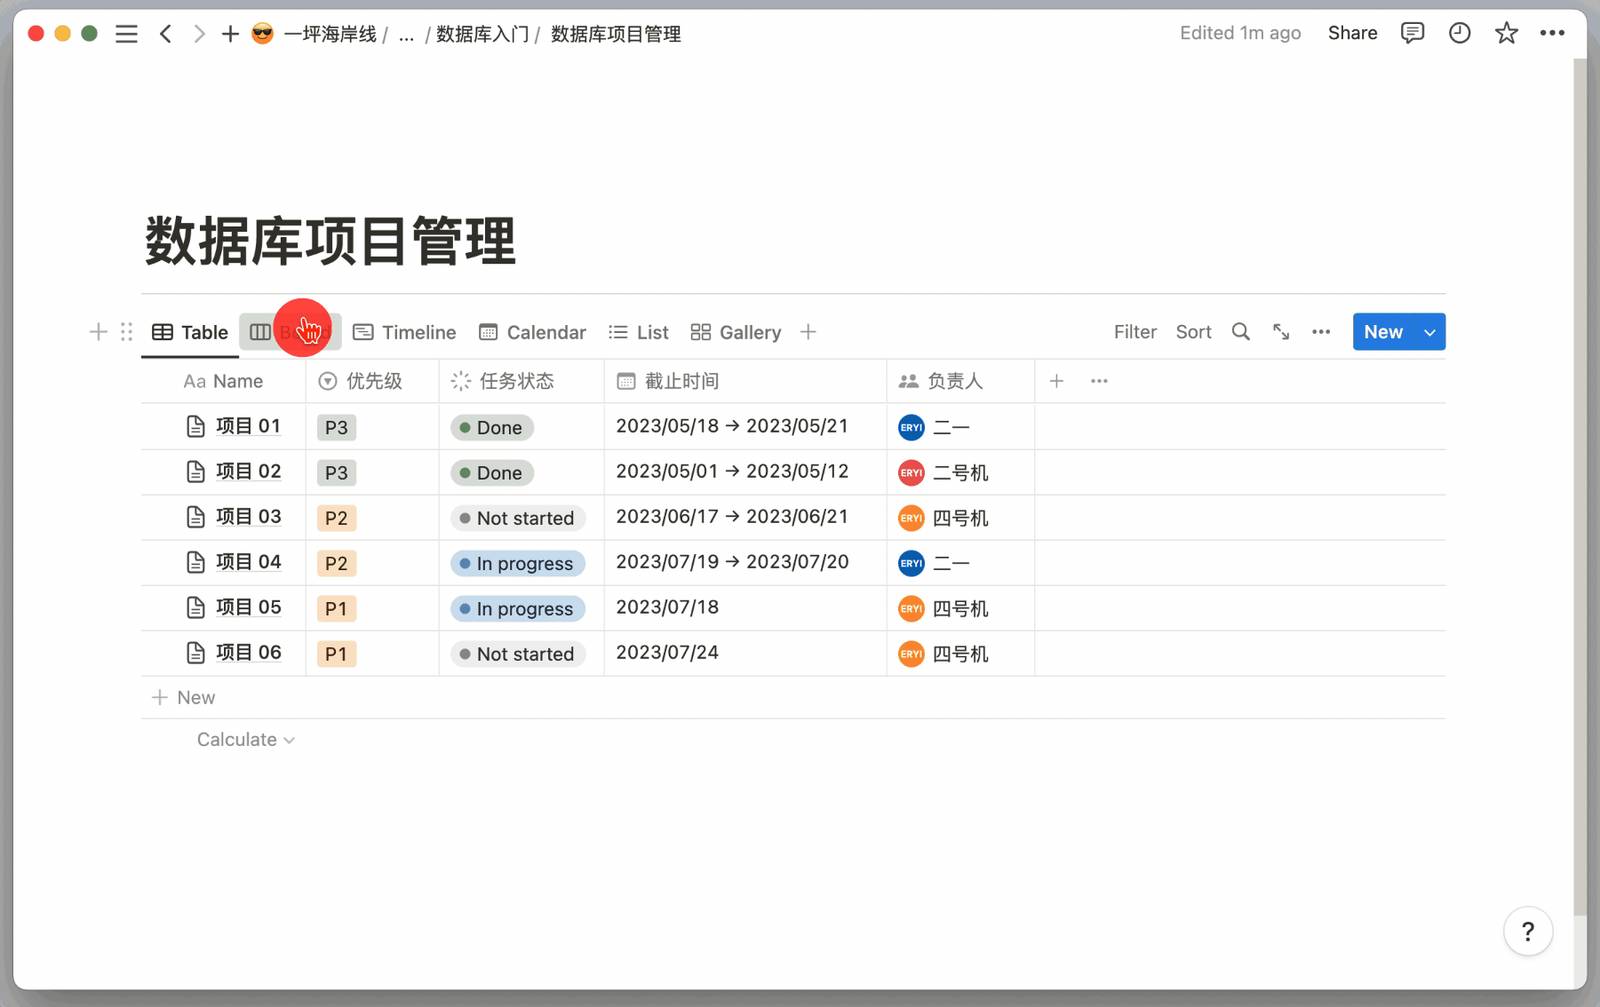
Task: Open the Name column header menu
Action: [223, 381]
